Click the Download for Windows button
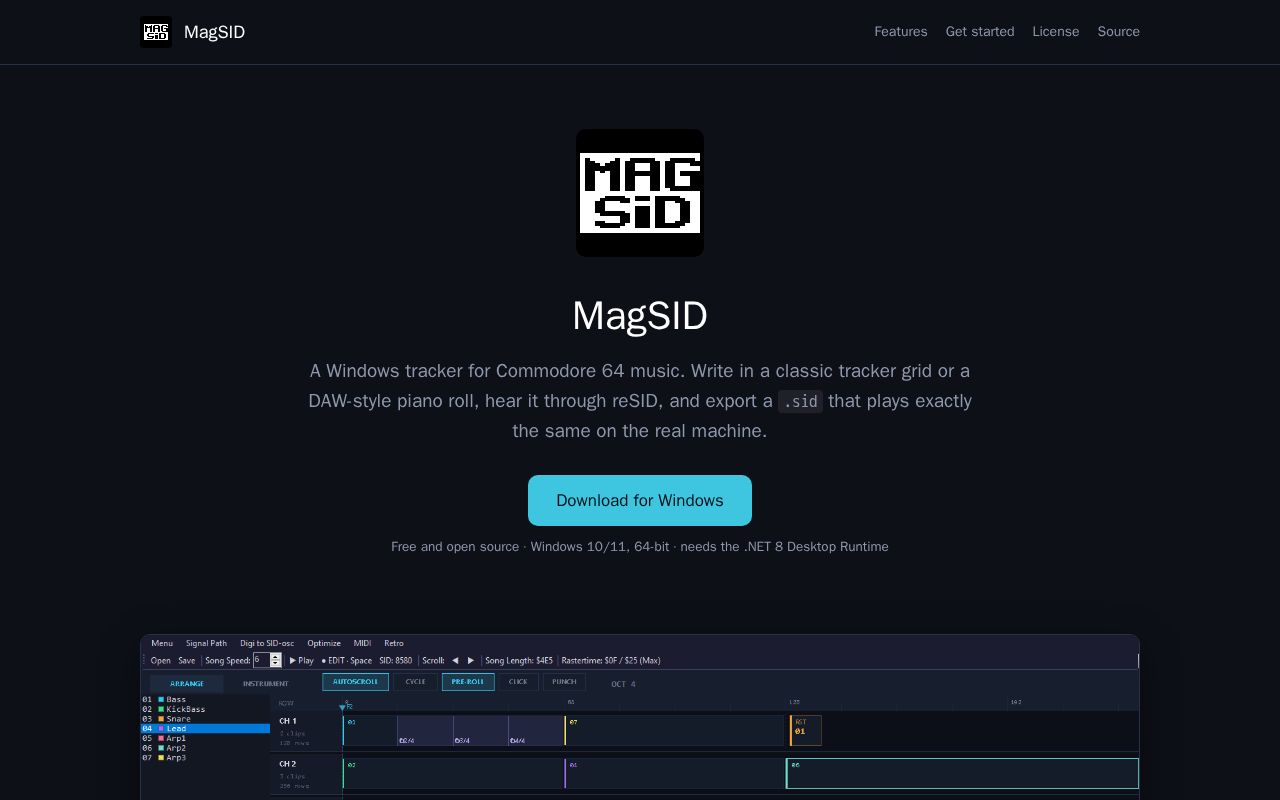The image size is (1280, 800). [x=640, y=500]
